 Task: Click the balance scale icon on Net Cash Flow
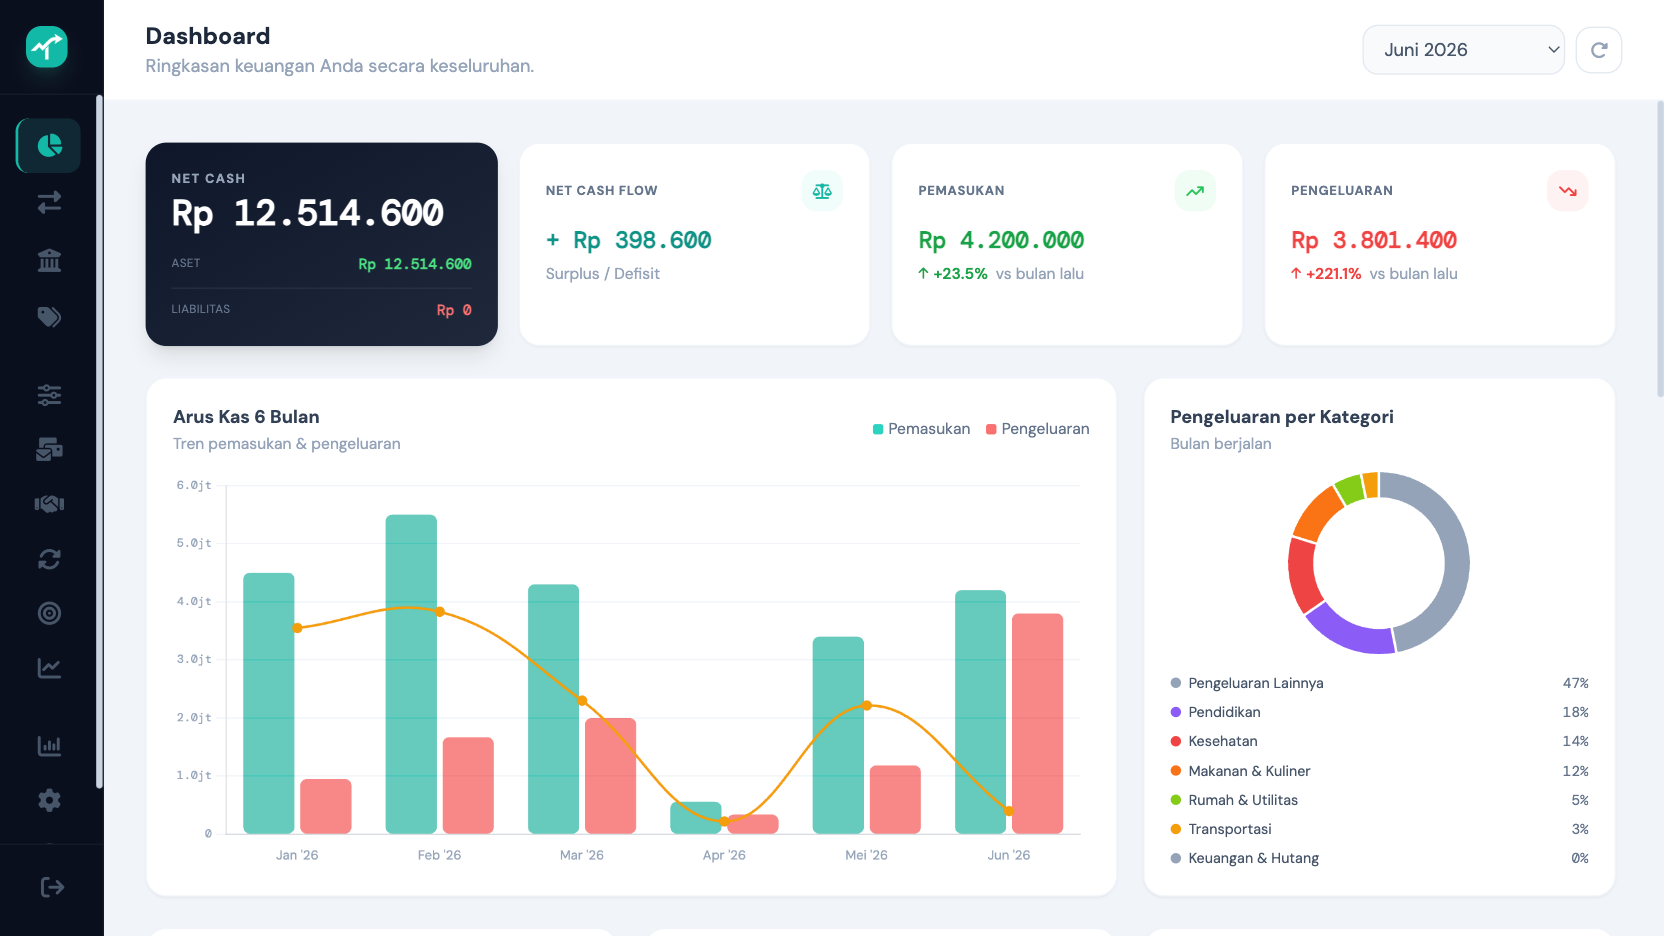pyautogui.click(x=822, y=191)
